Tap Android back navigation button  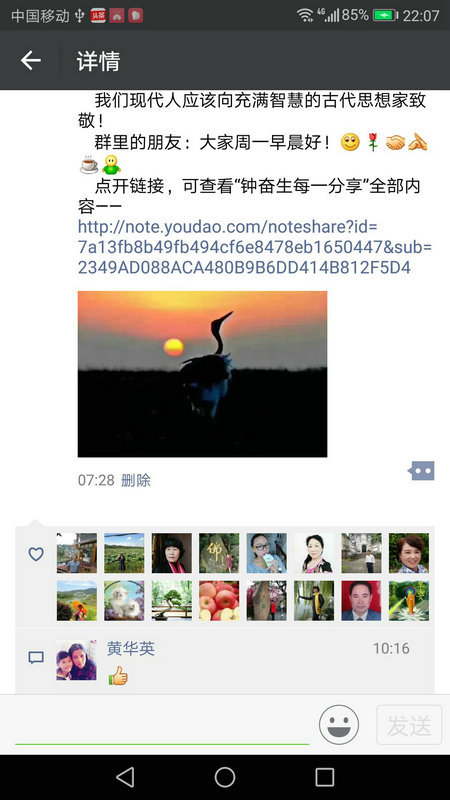tap(125, 777)
